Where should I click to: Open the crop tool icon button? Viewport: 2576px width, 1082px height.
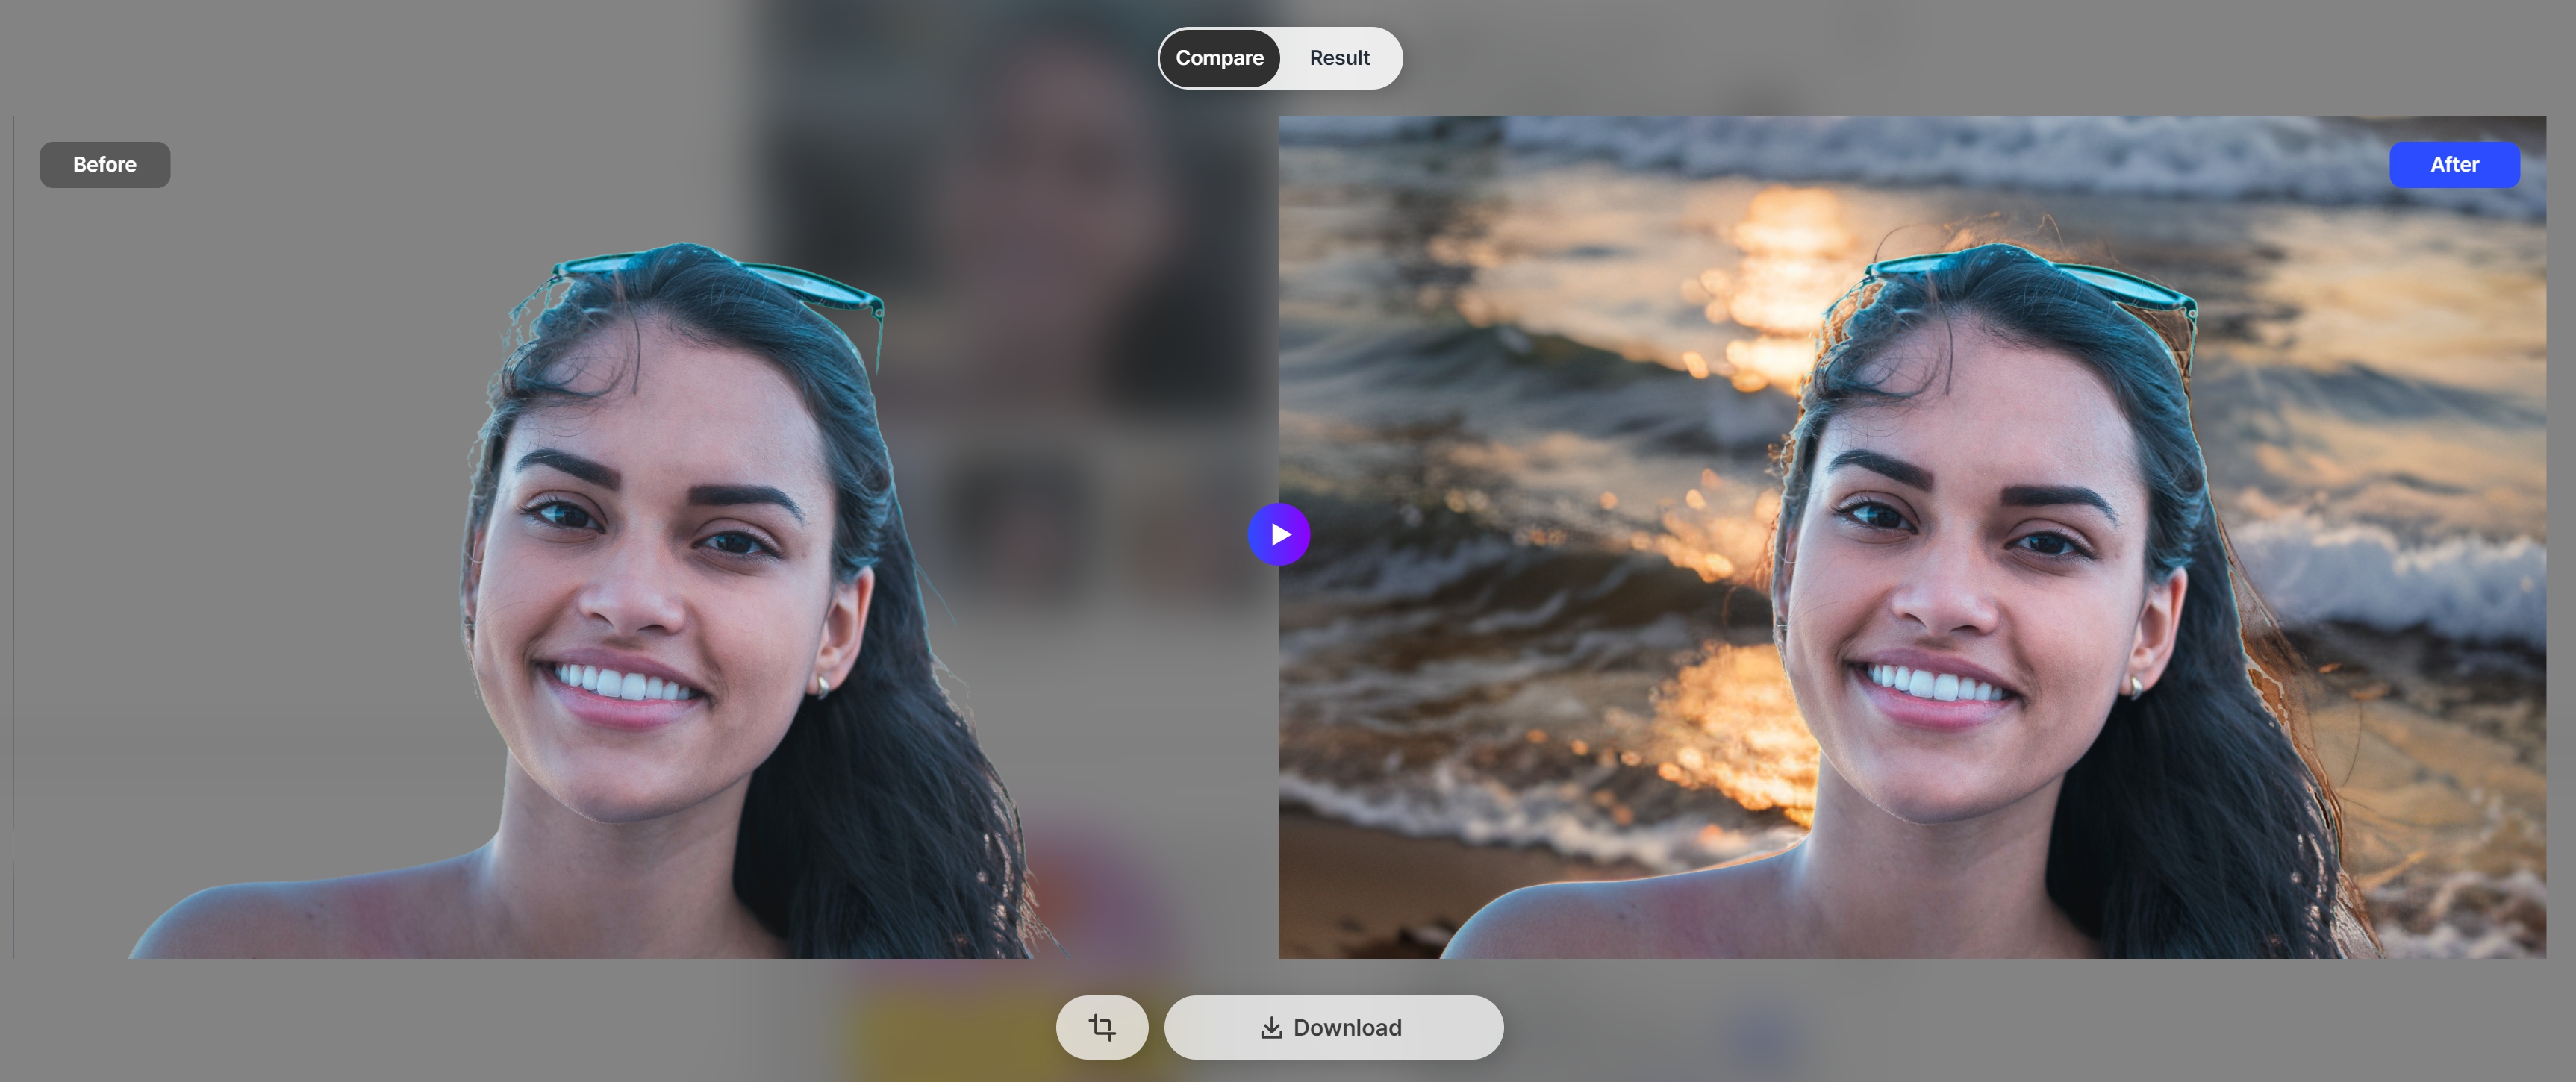click(1101, 1027)
